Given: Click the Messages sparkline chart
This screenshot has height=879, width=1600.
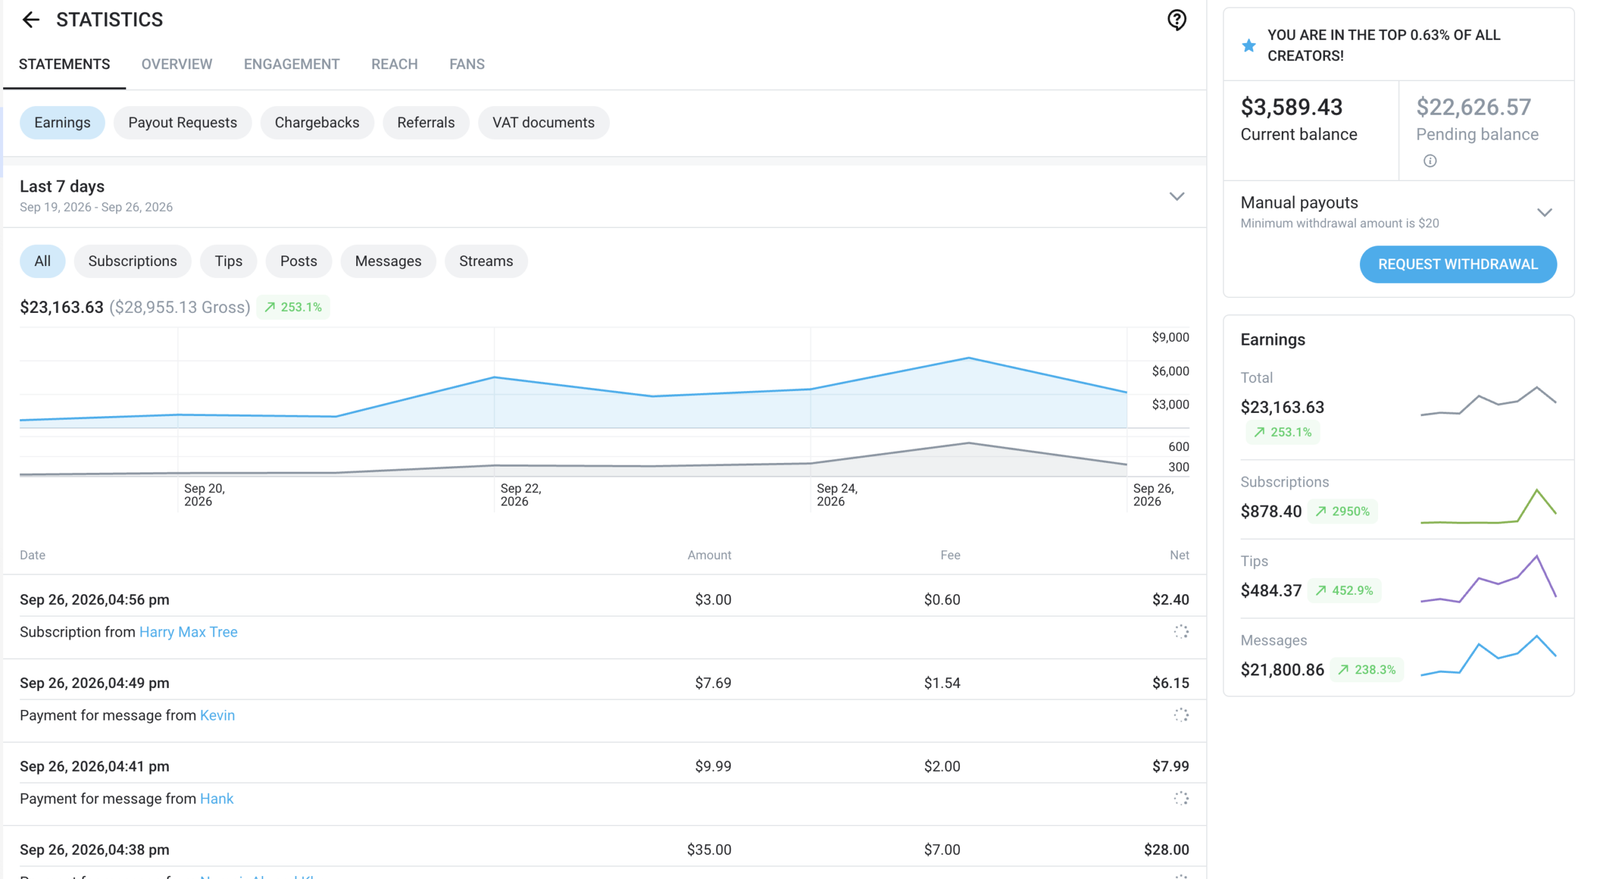Looking at the screenshot, I should (1488, 655).
